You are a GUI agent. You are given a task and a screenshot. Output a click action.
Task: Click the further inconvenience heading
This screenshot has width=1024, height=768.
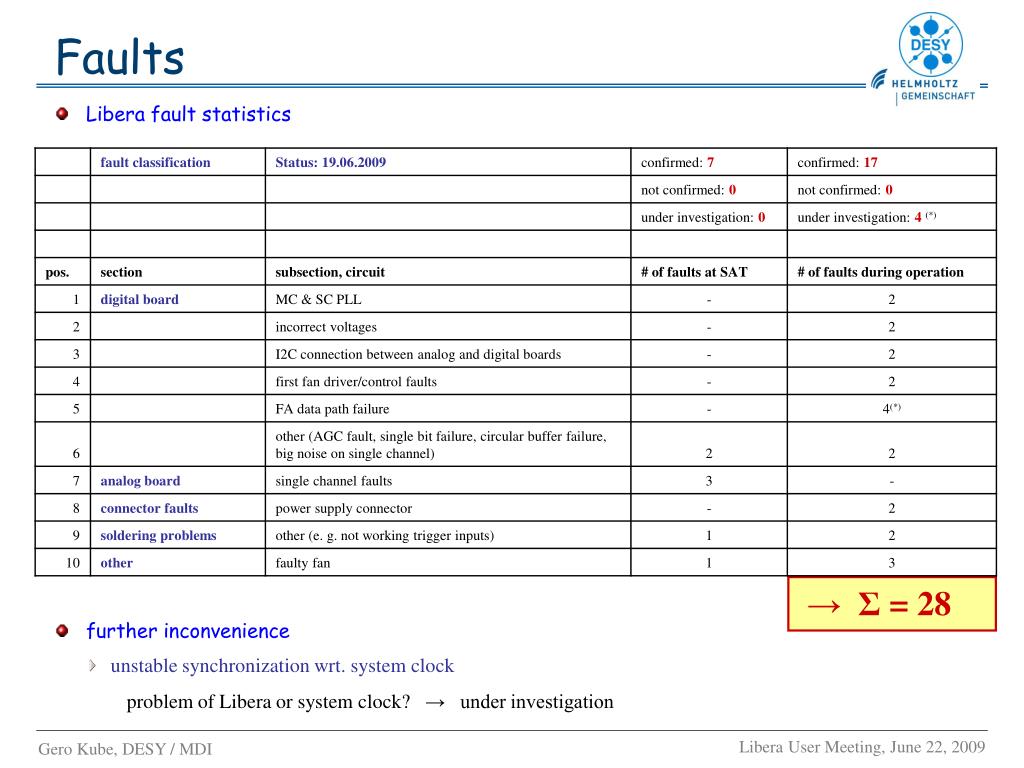pyautogui.click(x=188, y=631)
